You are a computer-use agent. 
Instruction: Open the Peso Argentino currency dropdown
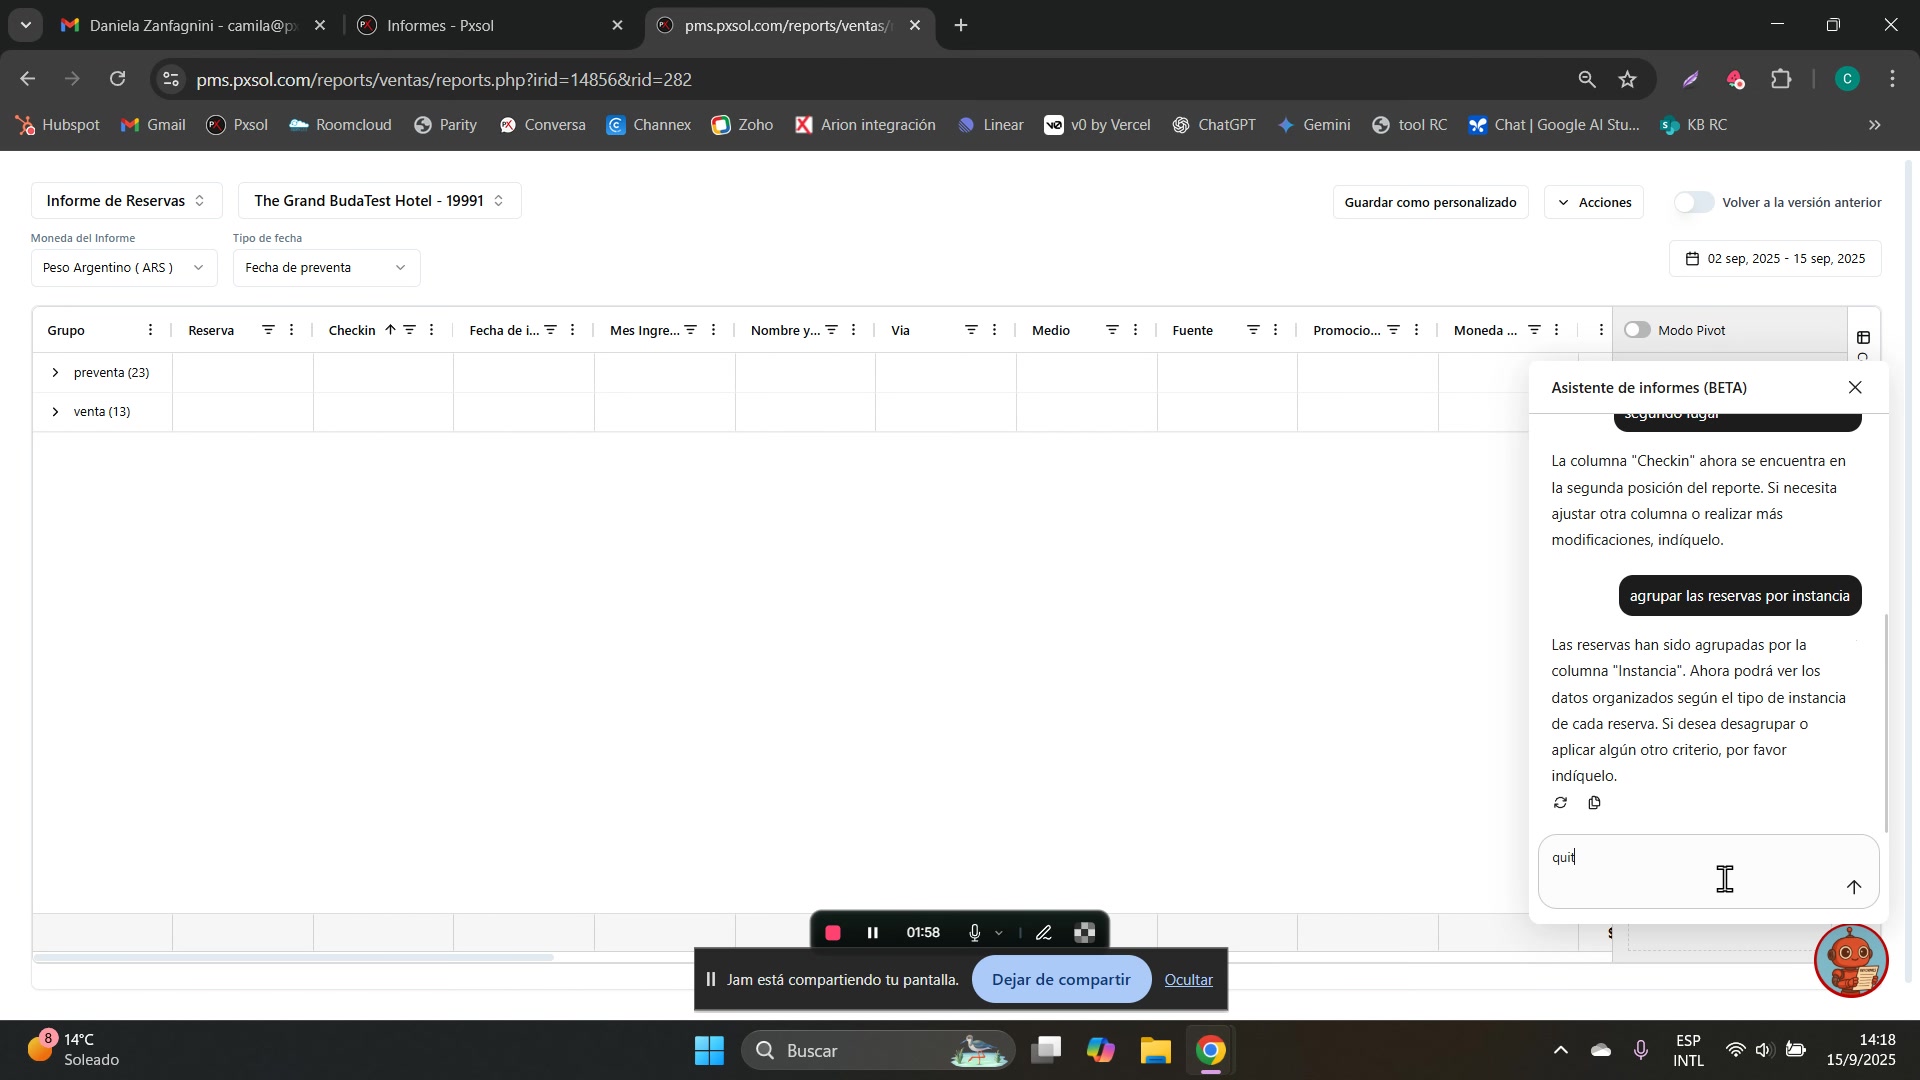(x=124, y=268)
